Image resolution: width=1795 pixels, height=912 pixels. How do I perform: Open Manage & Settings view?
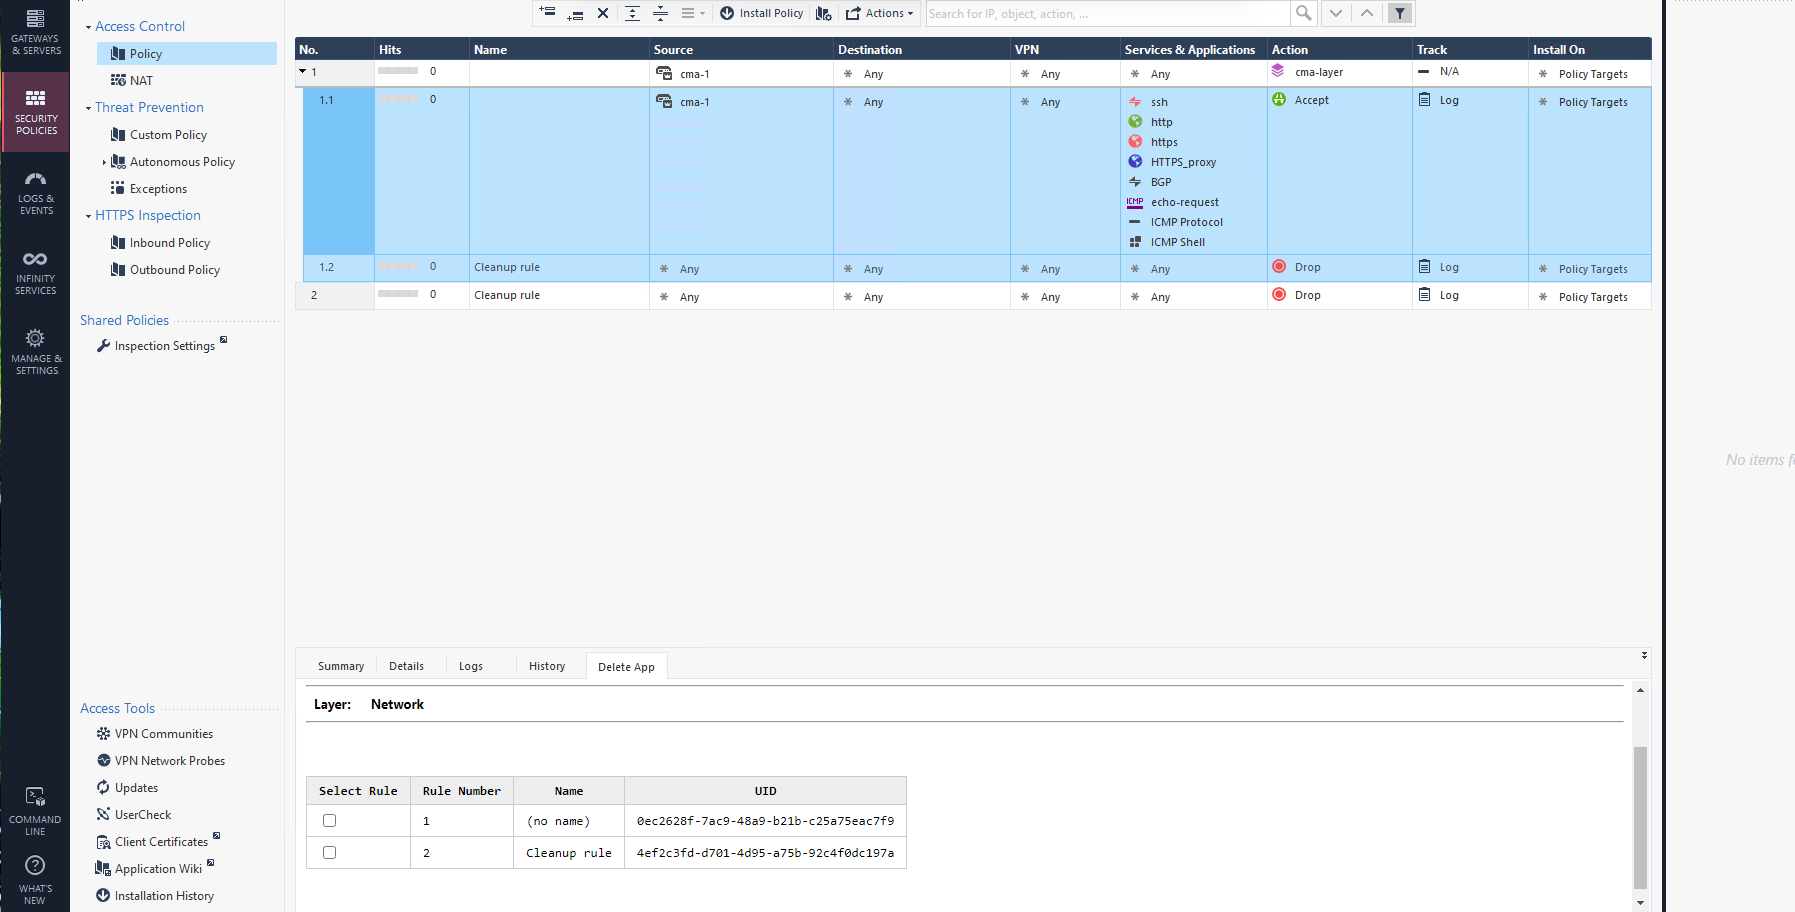pyautogui.click(x=35, y=352)
